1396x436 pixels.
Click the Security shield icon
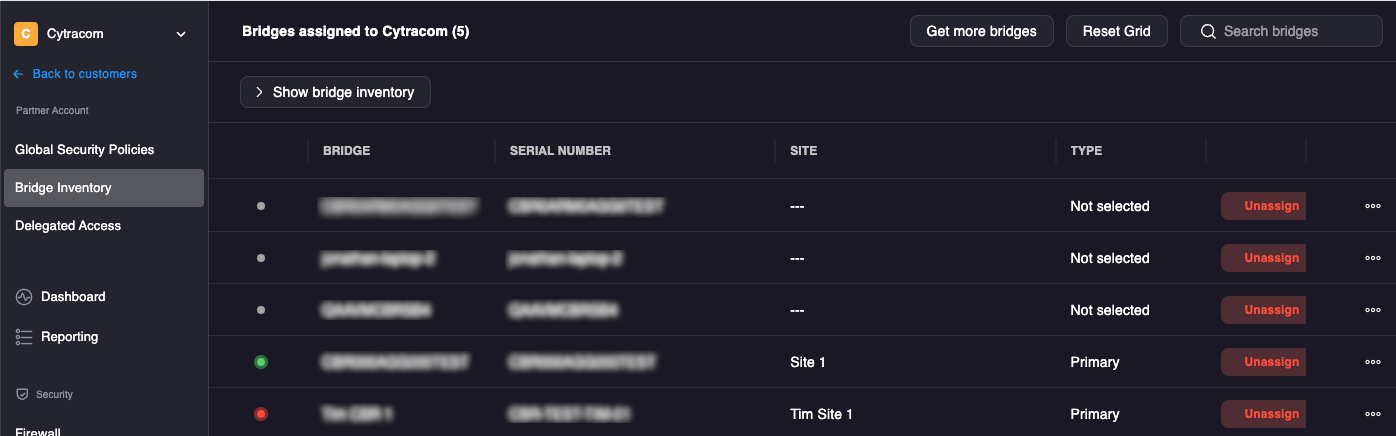[x=22, y=394]
